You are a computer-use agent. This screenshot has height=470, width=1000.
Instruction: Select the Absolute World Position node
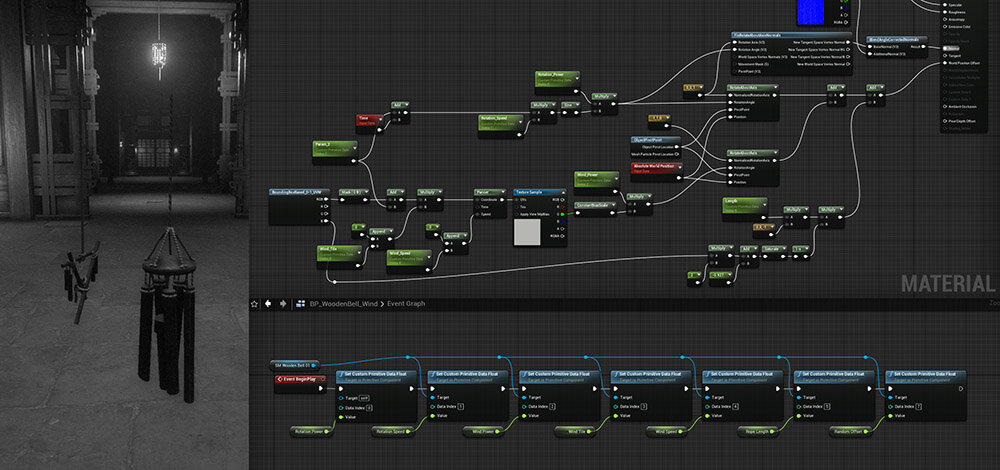(657, 172)
